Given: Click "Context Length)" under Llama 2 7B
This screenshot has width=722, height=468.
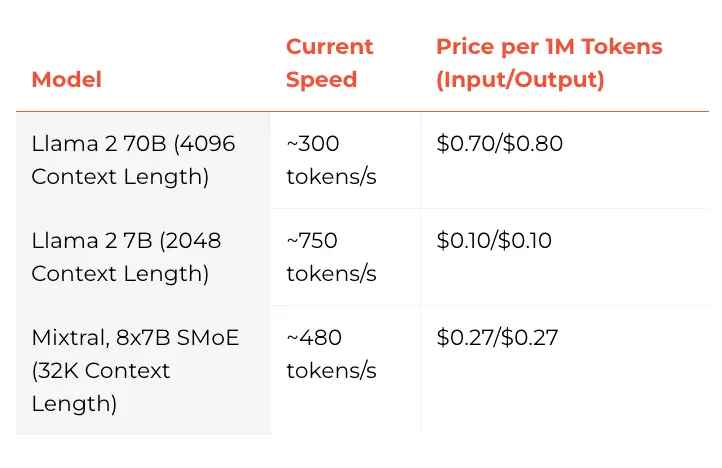Looking at the screenshot, I should pos(120,274).
